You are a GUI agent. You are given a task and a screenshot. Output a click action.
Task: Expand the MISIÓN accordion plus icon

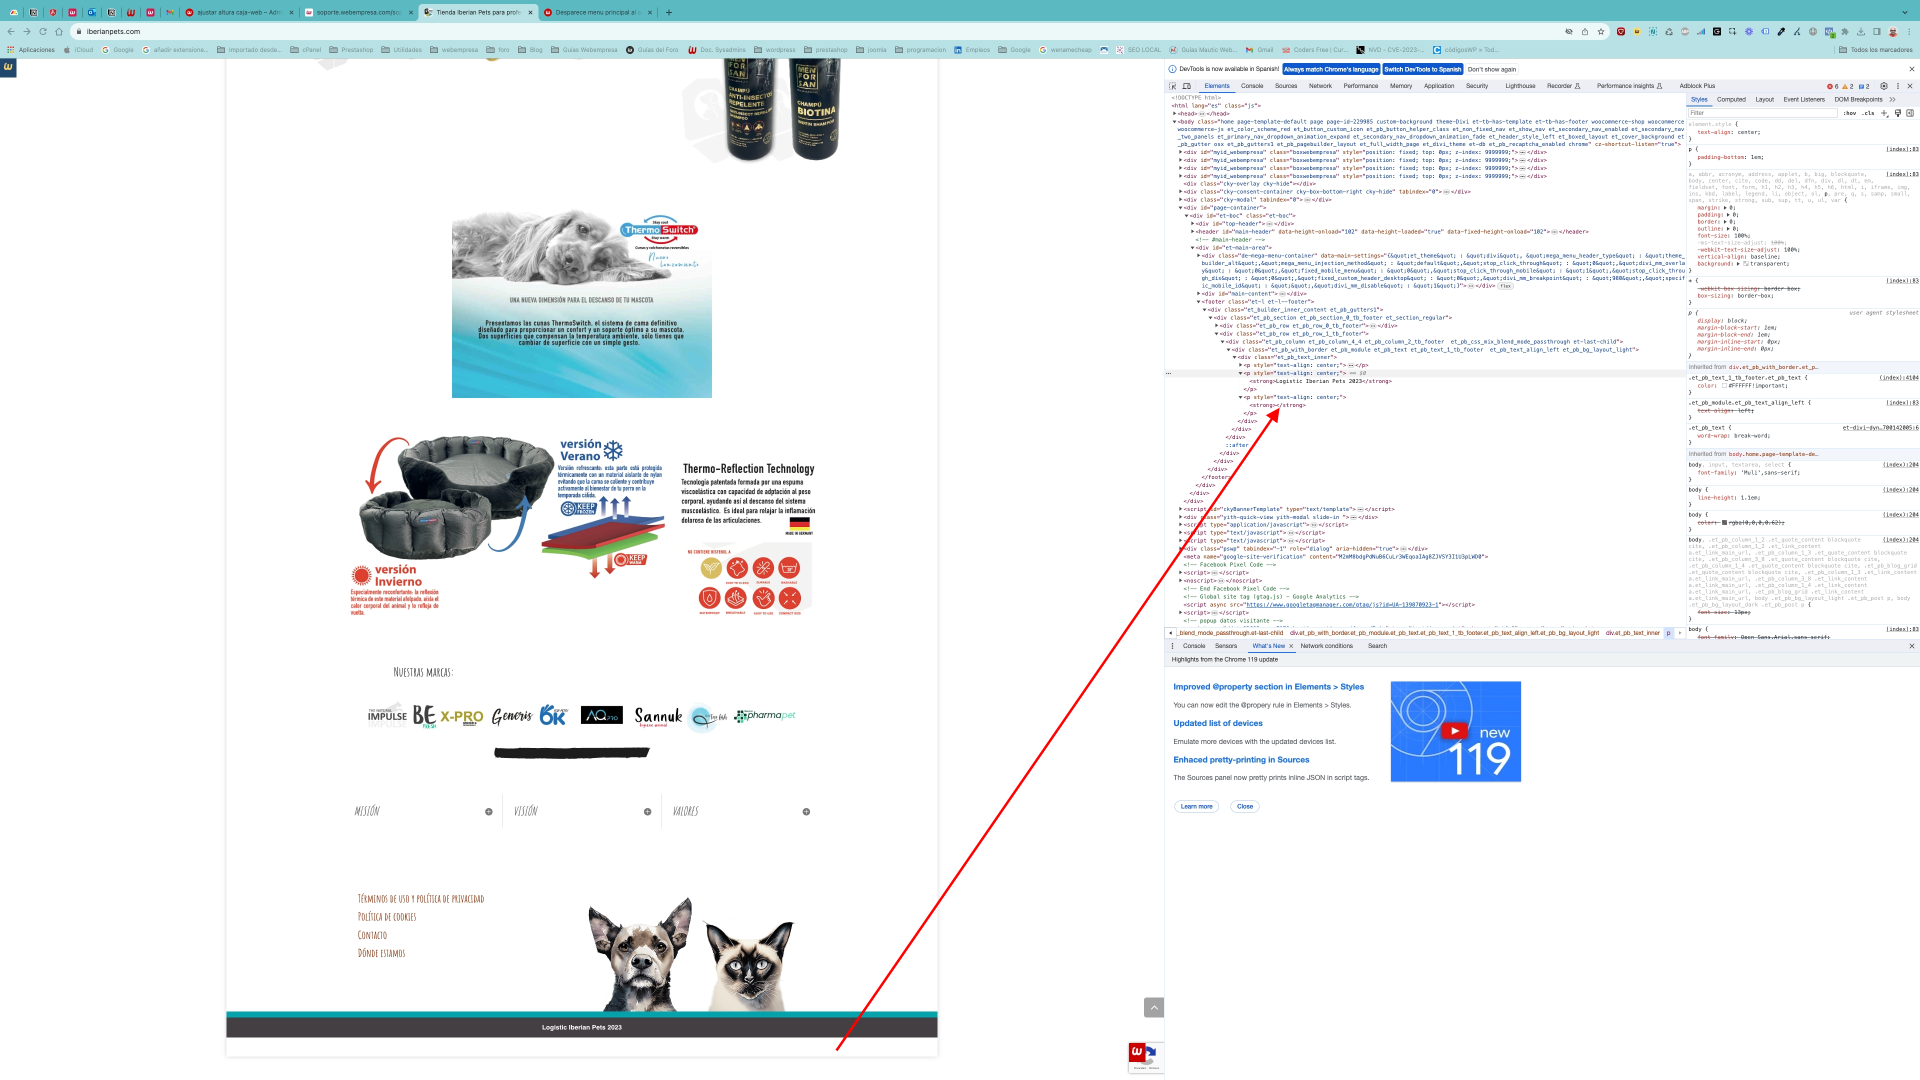(x=489, y=812)
